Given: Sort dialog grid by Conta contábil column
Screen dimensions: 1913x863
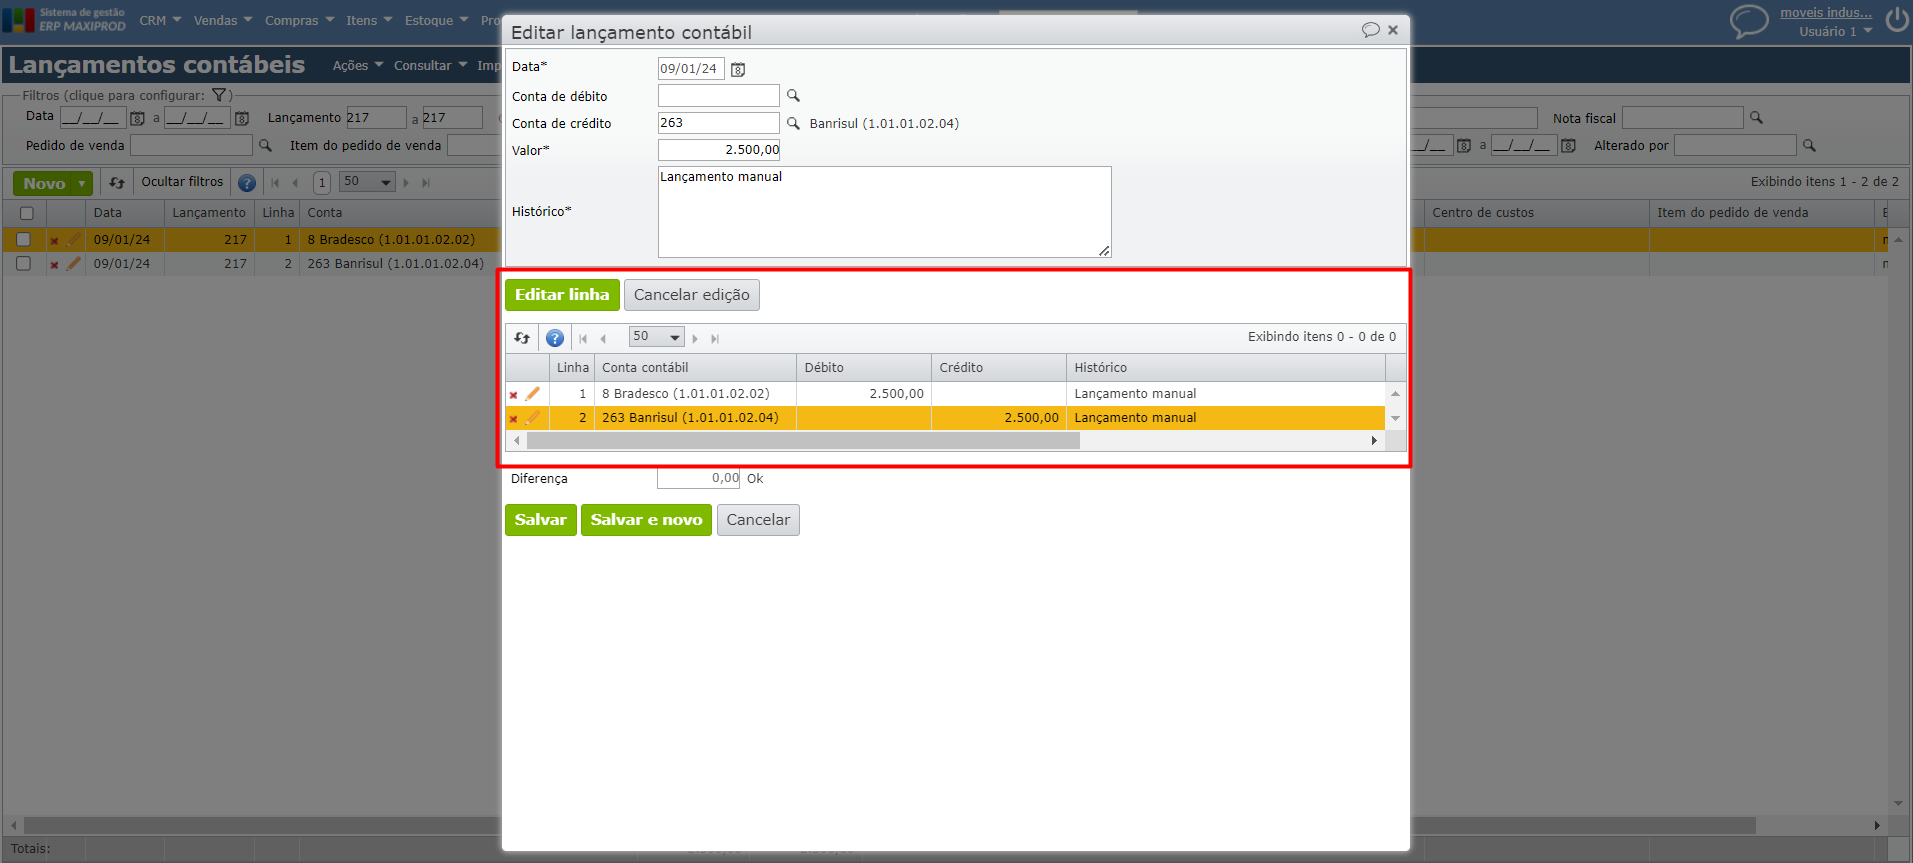Looking at the screenshot, I should pyautogui.click(x=695, y=368).
